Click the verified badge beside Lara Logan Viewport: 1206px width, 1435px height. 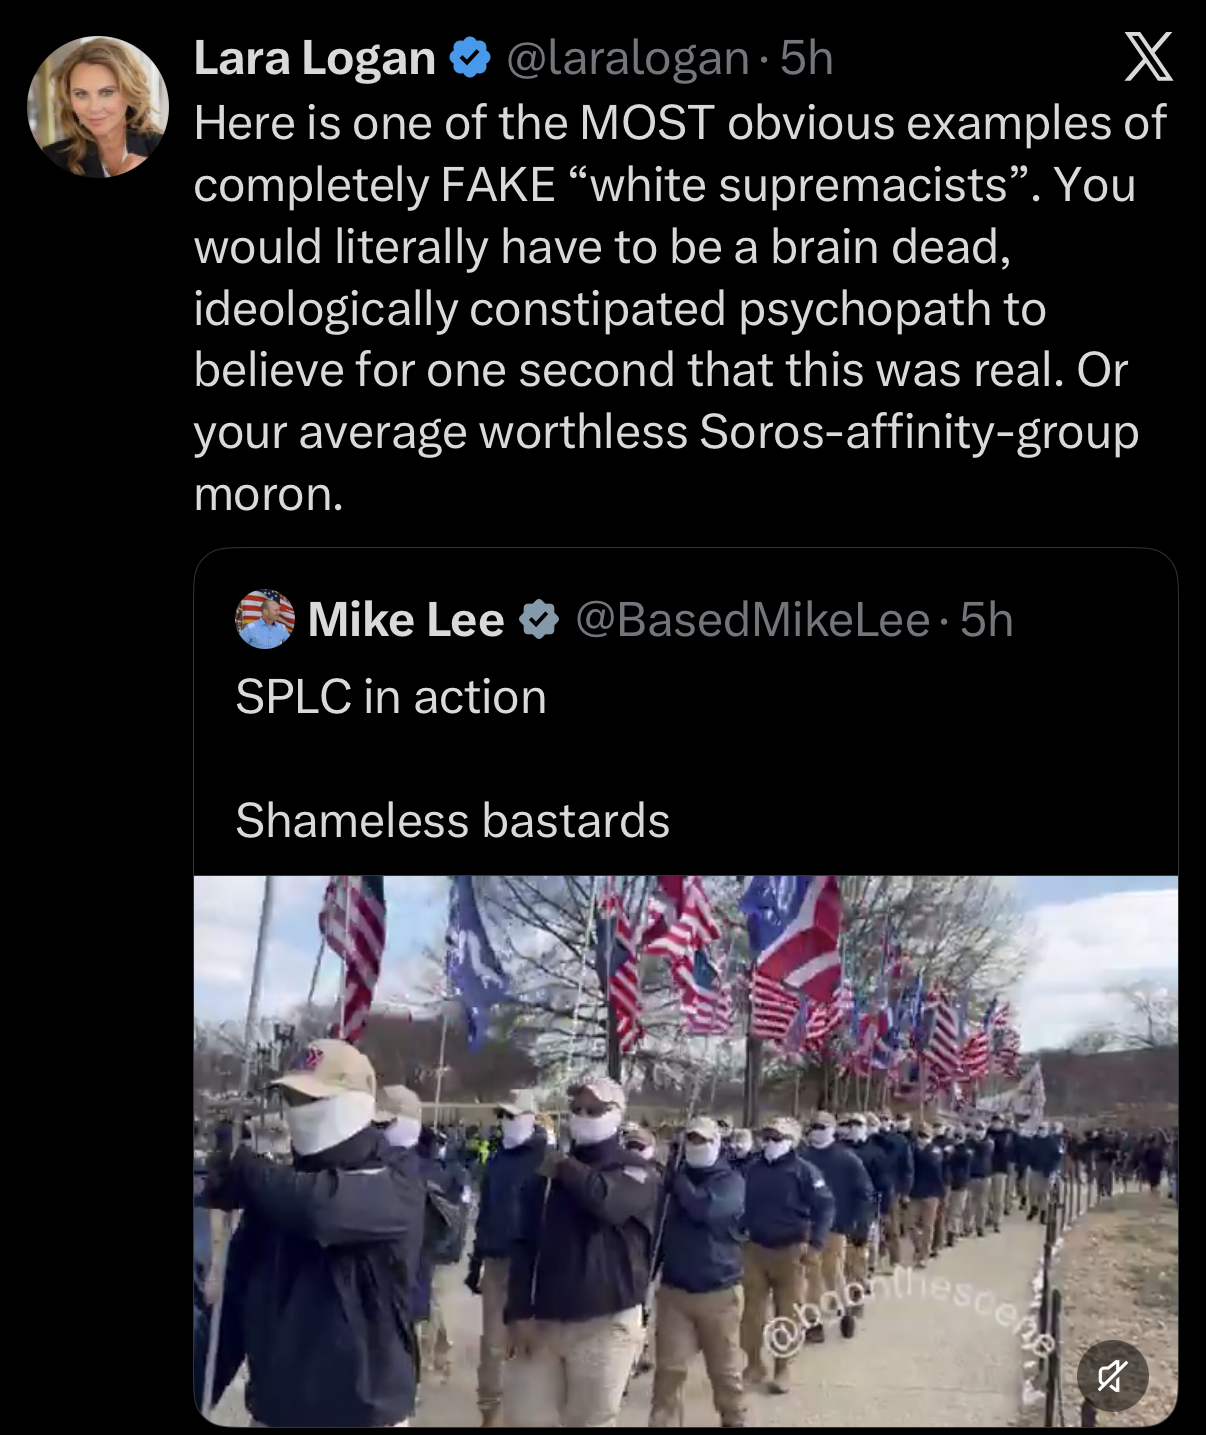470,58
